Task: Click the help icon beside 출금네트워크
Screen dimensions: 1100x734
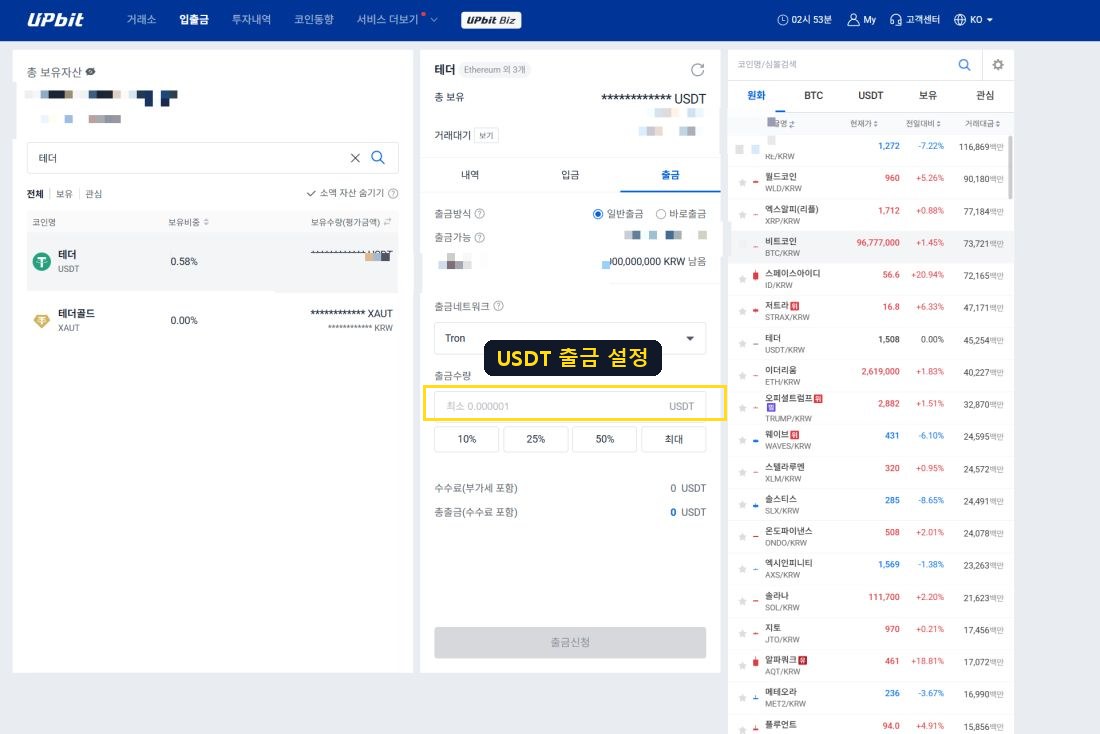Action: click(x=498, y=306)
